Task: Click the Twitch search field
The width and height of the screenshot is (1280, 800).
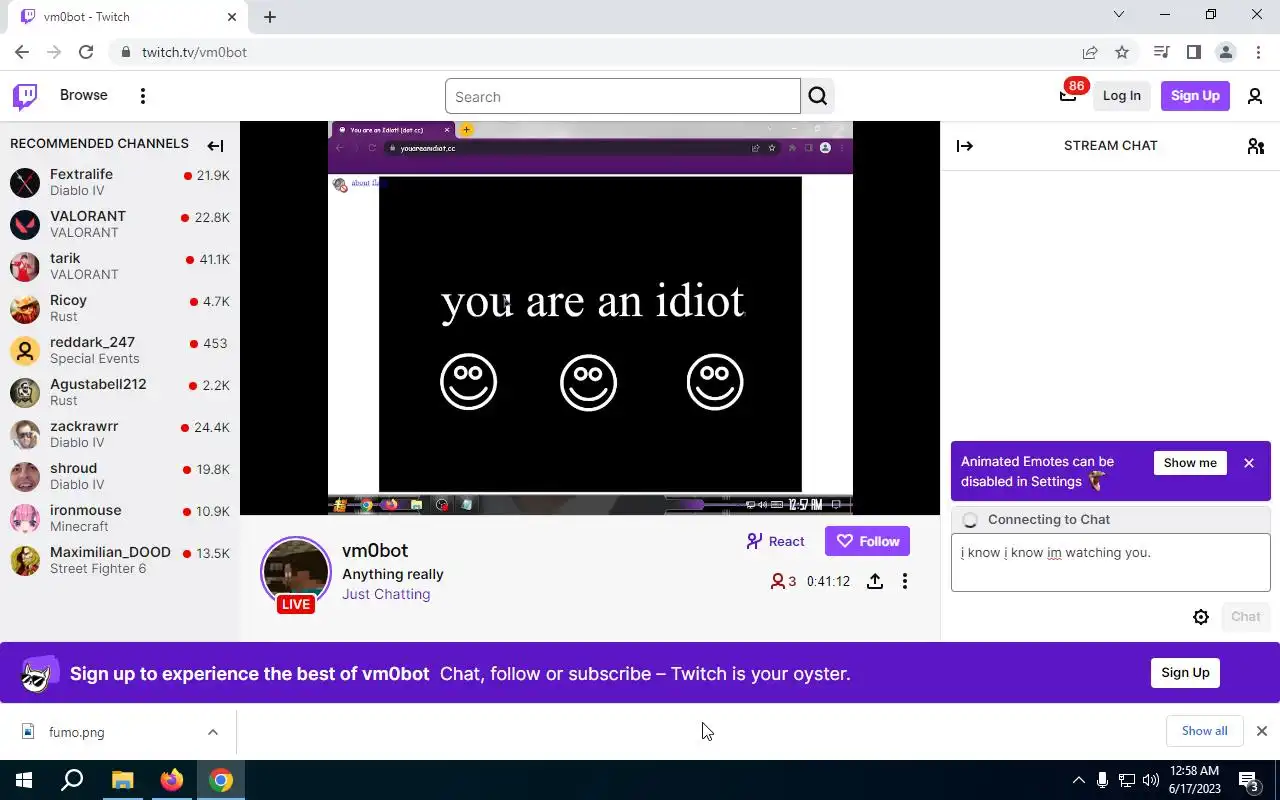Action: [623, 97]
